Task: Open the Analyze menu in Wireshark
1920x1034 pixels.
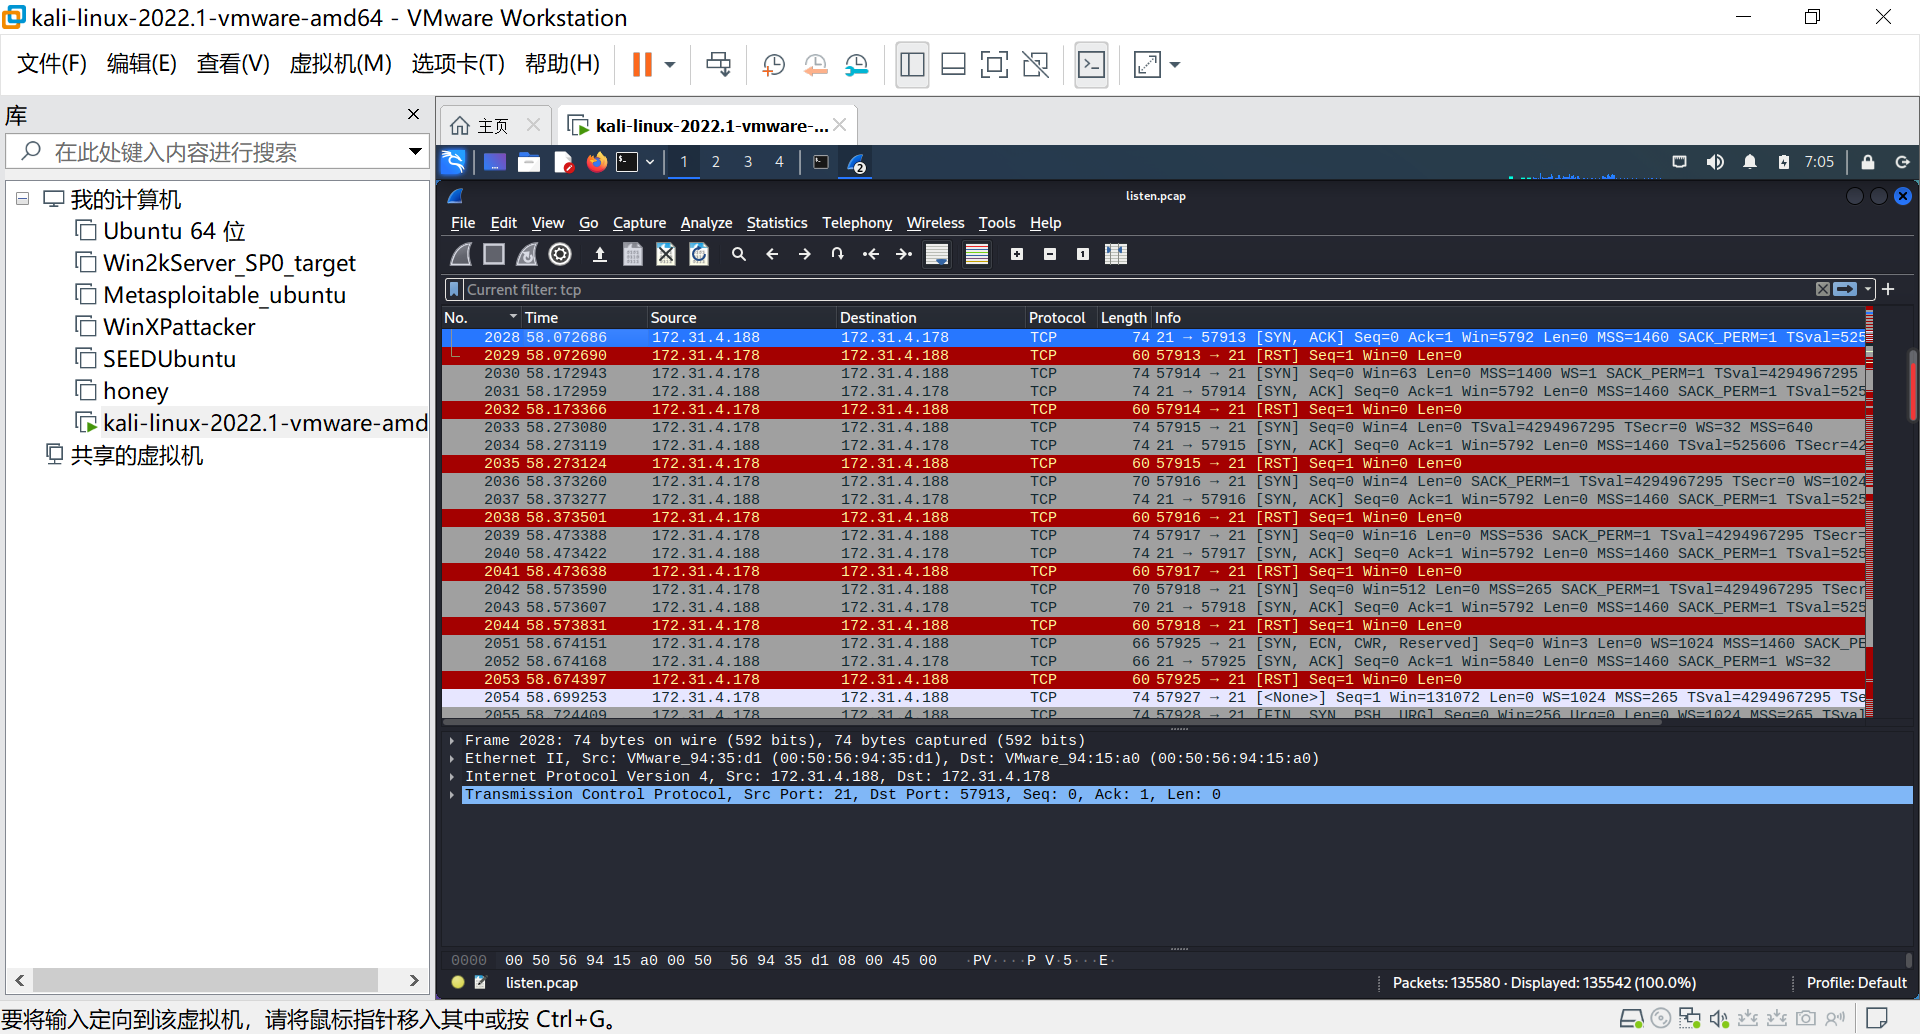Action: click(x=706, y=223)
